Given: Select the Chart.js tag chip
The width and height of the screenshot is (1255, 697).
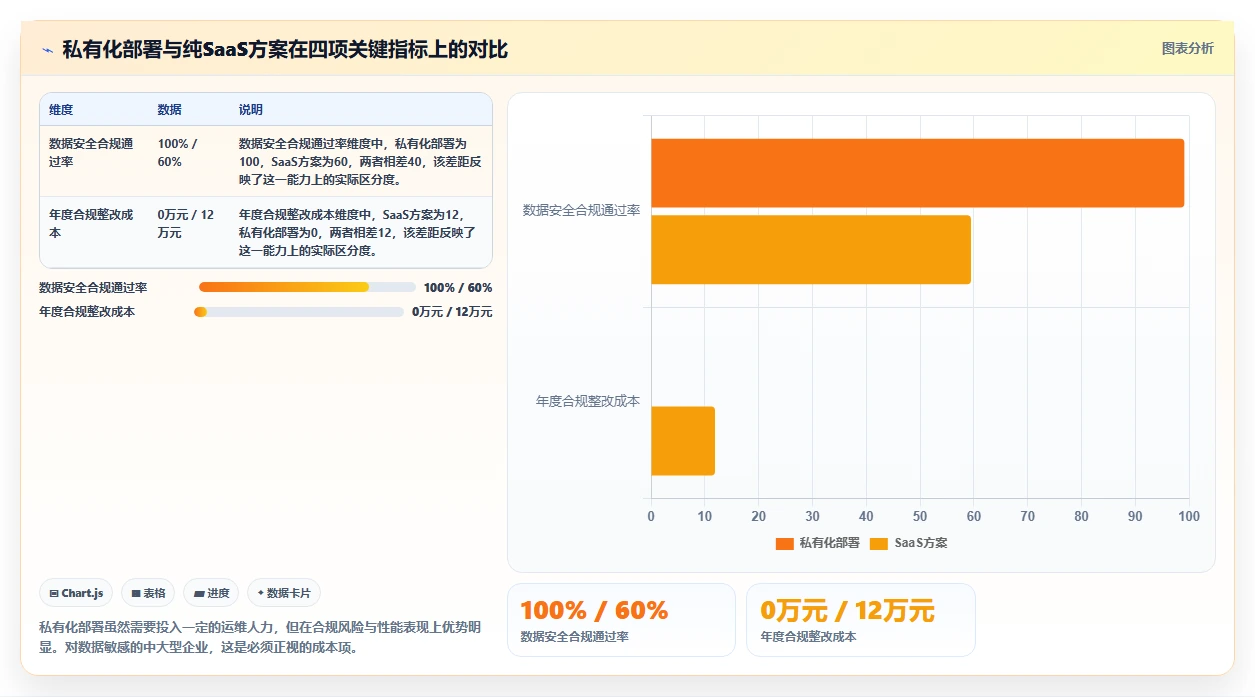Looking at the screenshot, I should click(77, 593).
